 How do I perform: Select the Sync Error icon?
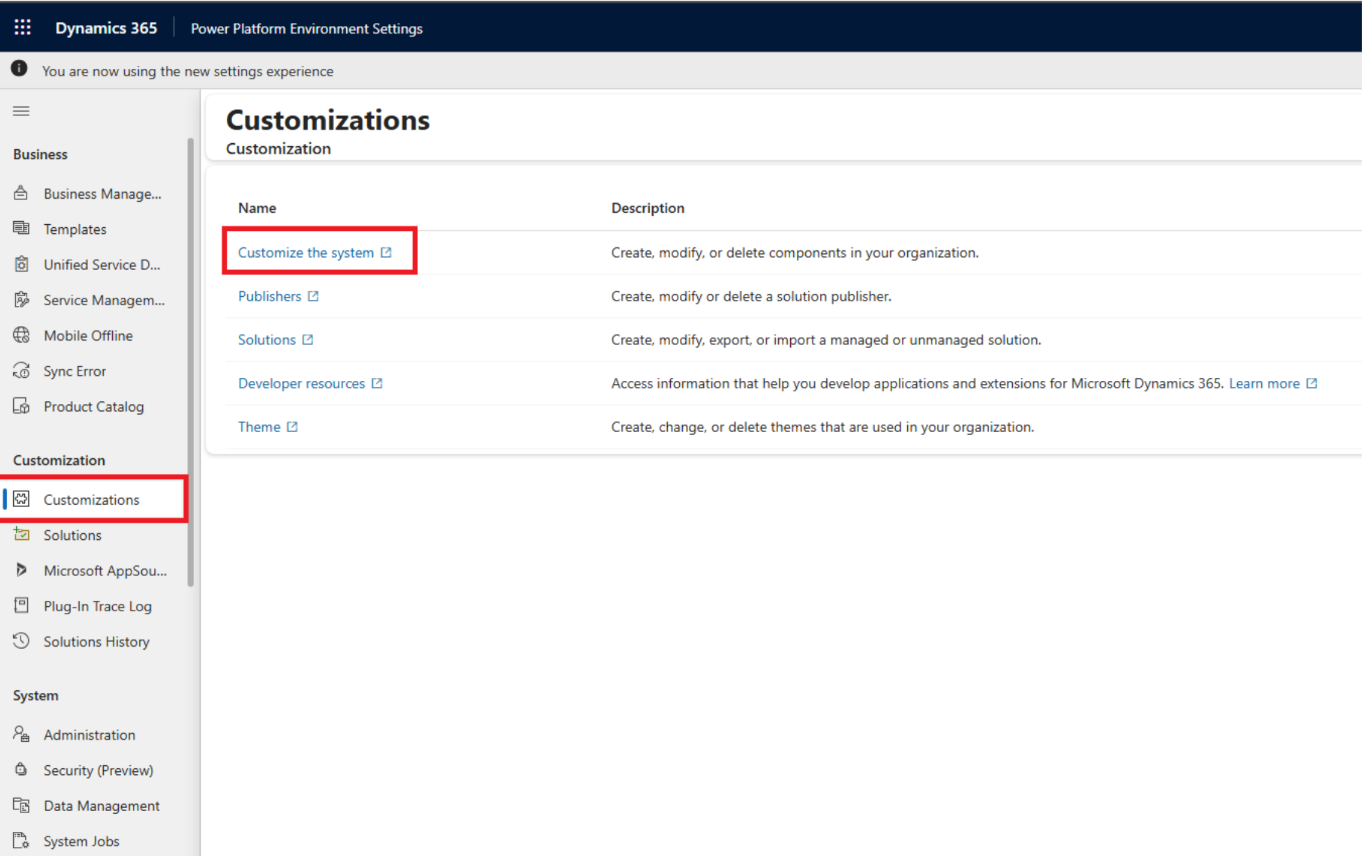tap(21, 371)
